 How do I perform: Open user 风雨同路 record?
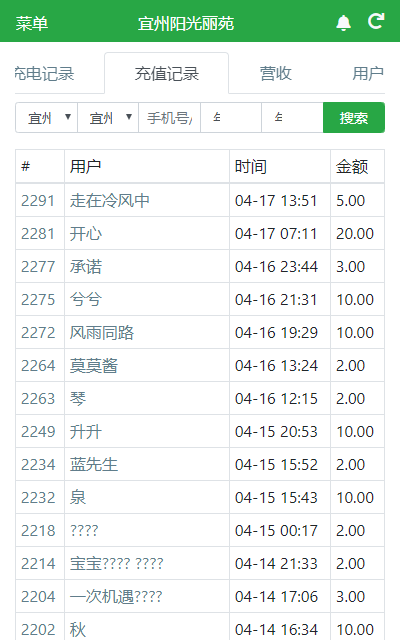click(x=102, y=332)
